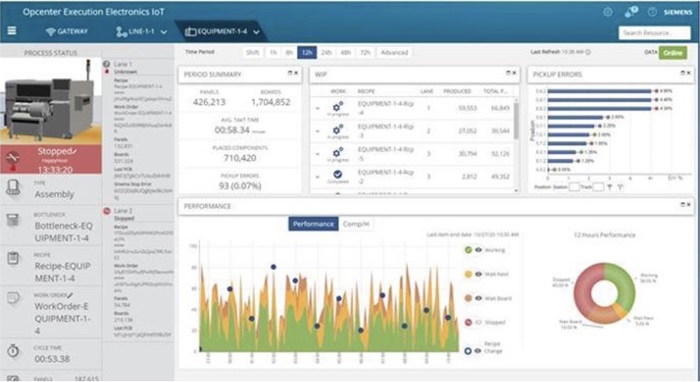Screen dimensions: 700x382
Task: Click the settings gear icon in header
Action: coord(608,12)
